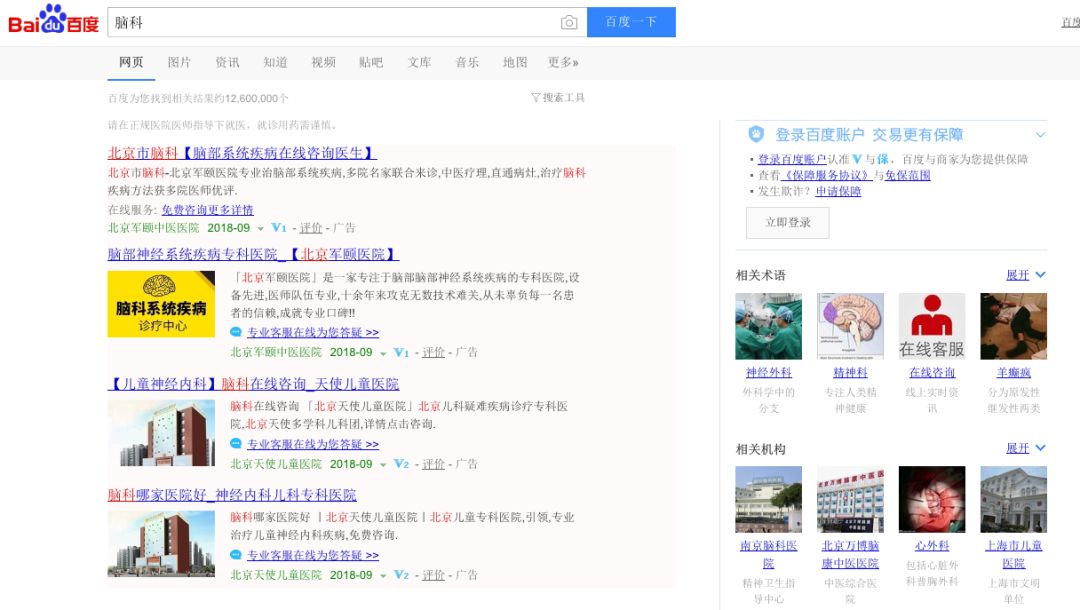
Task: Open 免费咨询电话更多详情 link
Action: coord(206,210)
